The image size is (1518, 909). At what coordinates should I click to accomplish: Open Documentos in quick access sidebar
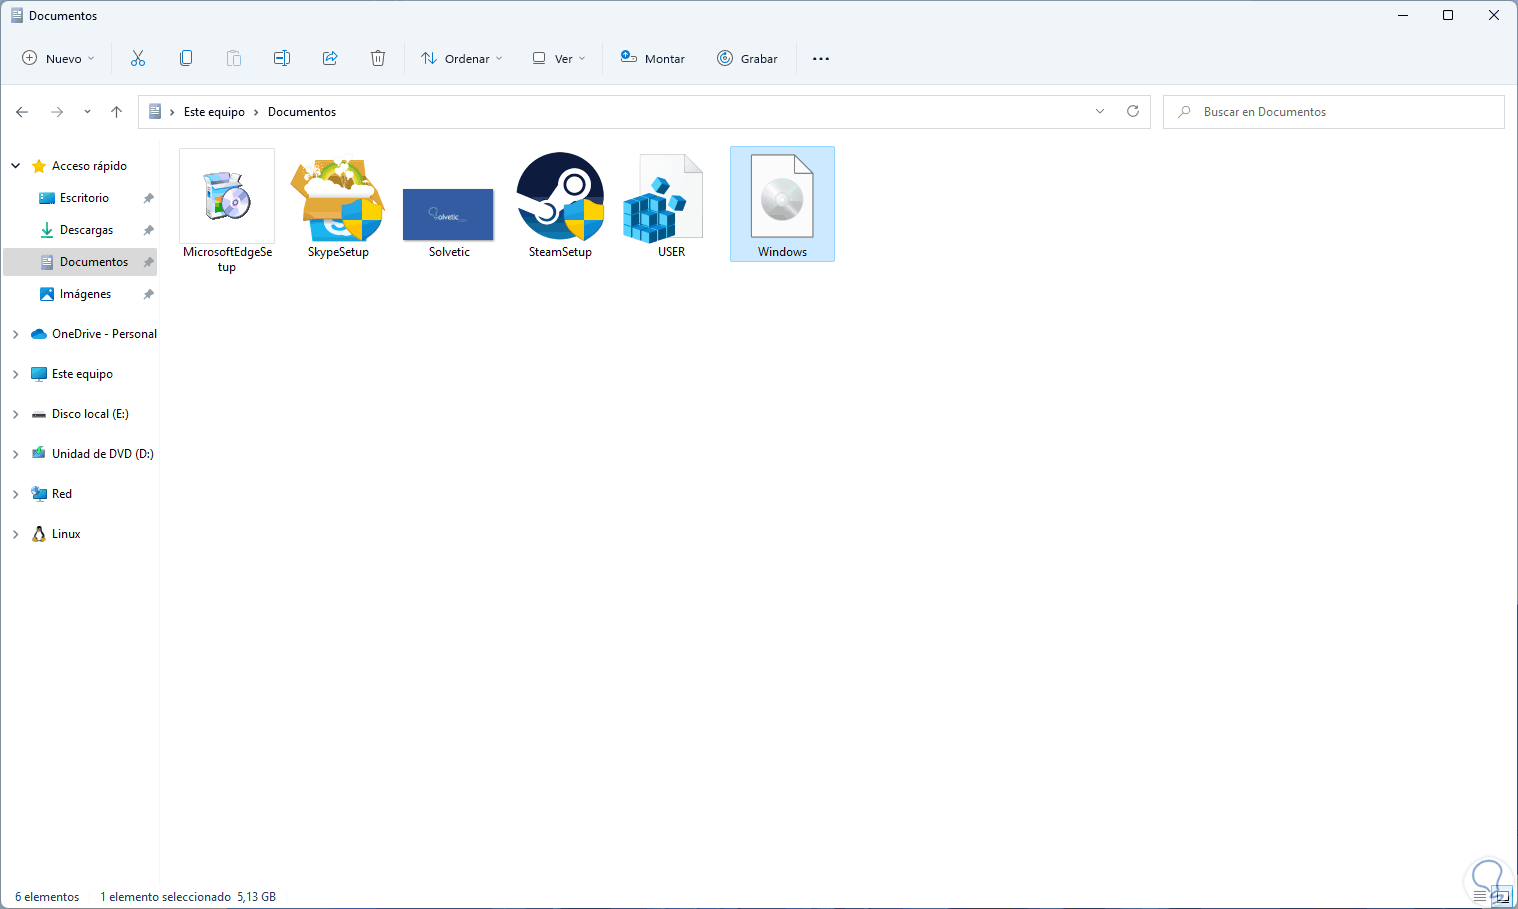94,262
